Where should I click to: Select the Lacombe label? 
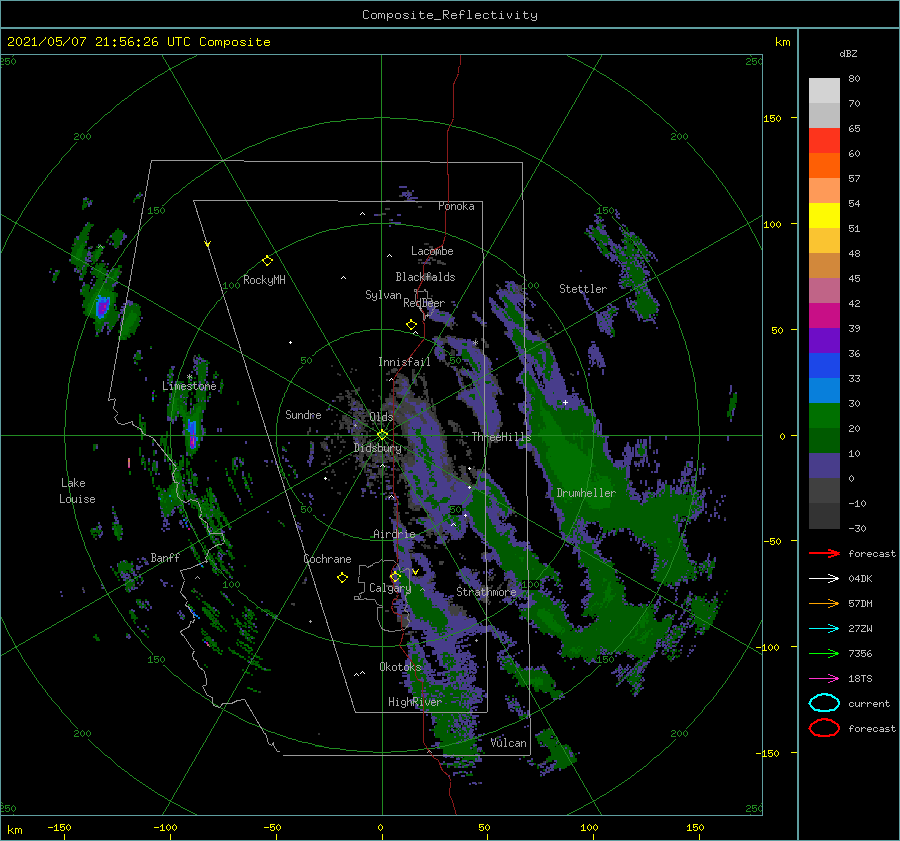coord(432,251)
